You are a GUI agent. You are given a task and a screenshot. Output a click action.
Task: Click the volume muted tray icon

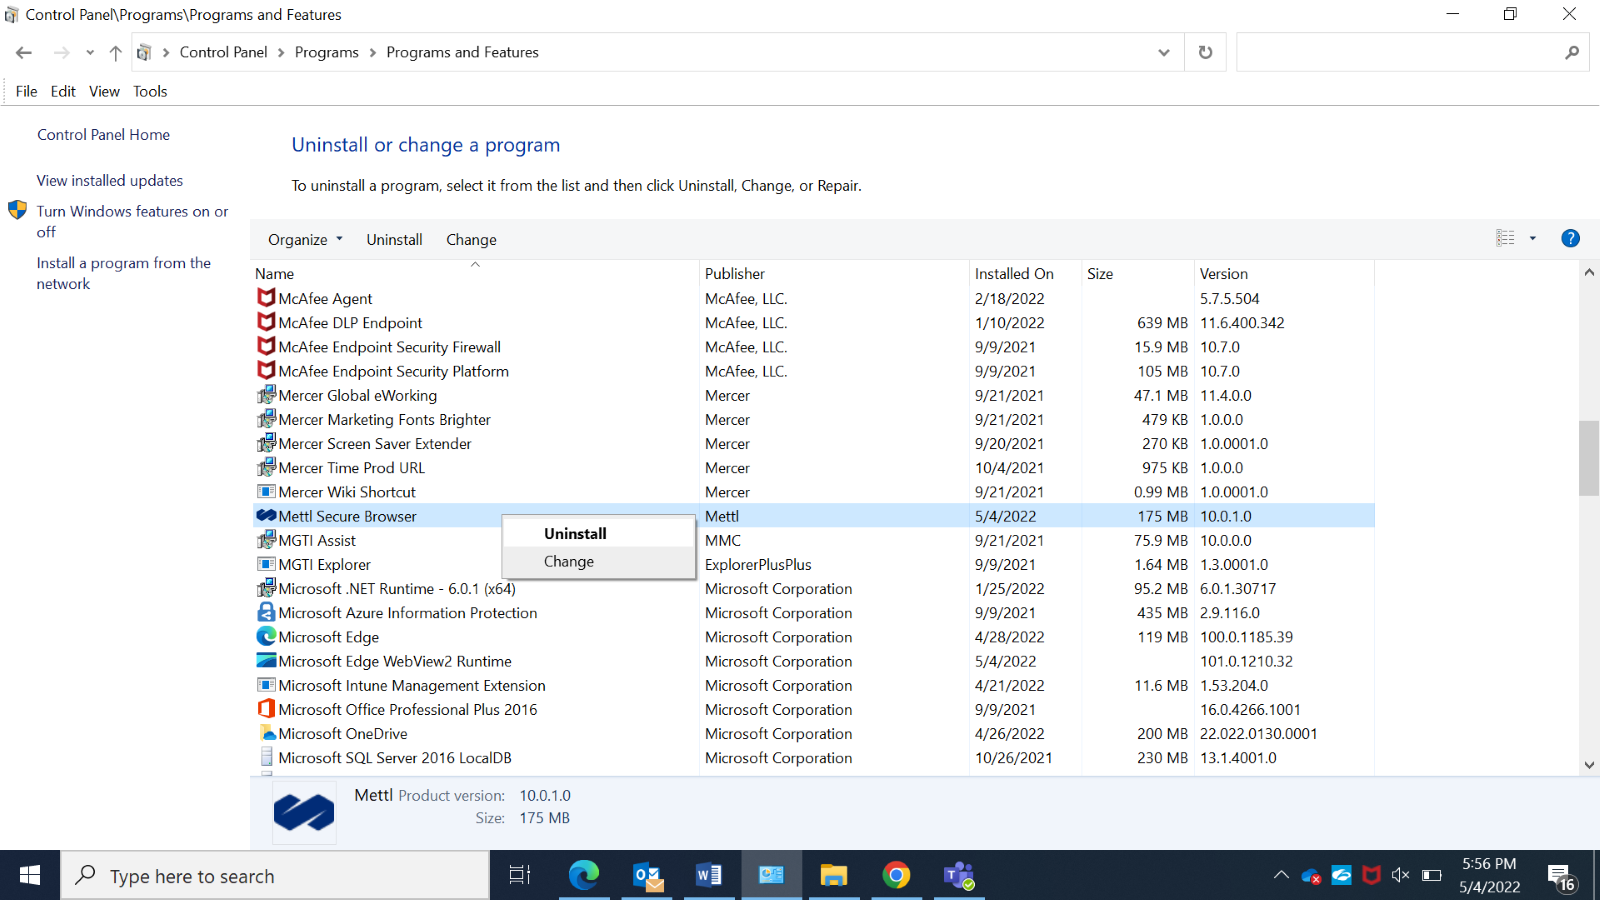coord(1400,875)
